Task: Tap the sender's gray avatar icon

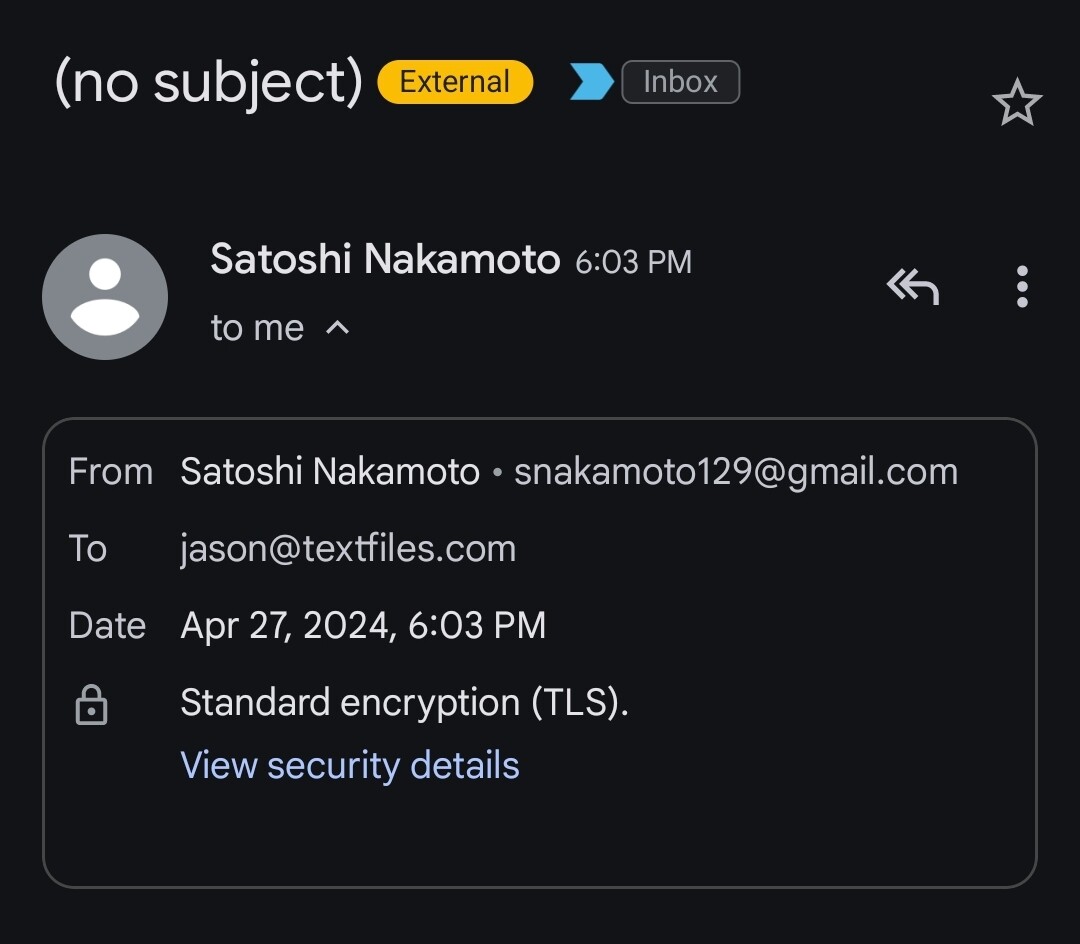Action: (105, 297)
